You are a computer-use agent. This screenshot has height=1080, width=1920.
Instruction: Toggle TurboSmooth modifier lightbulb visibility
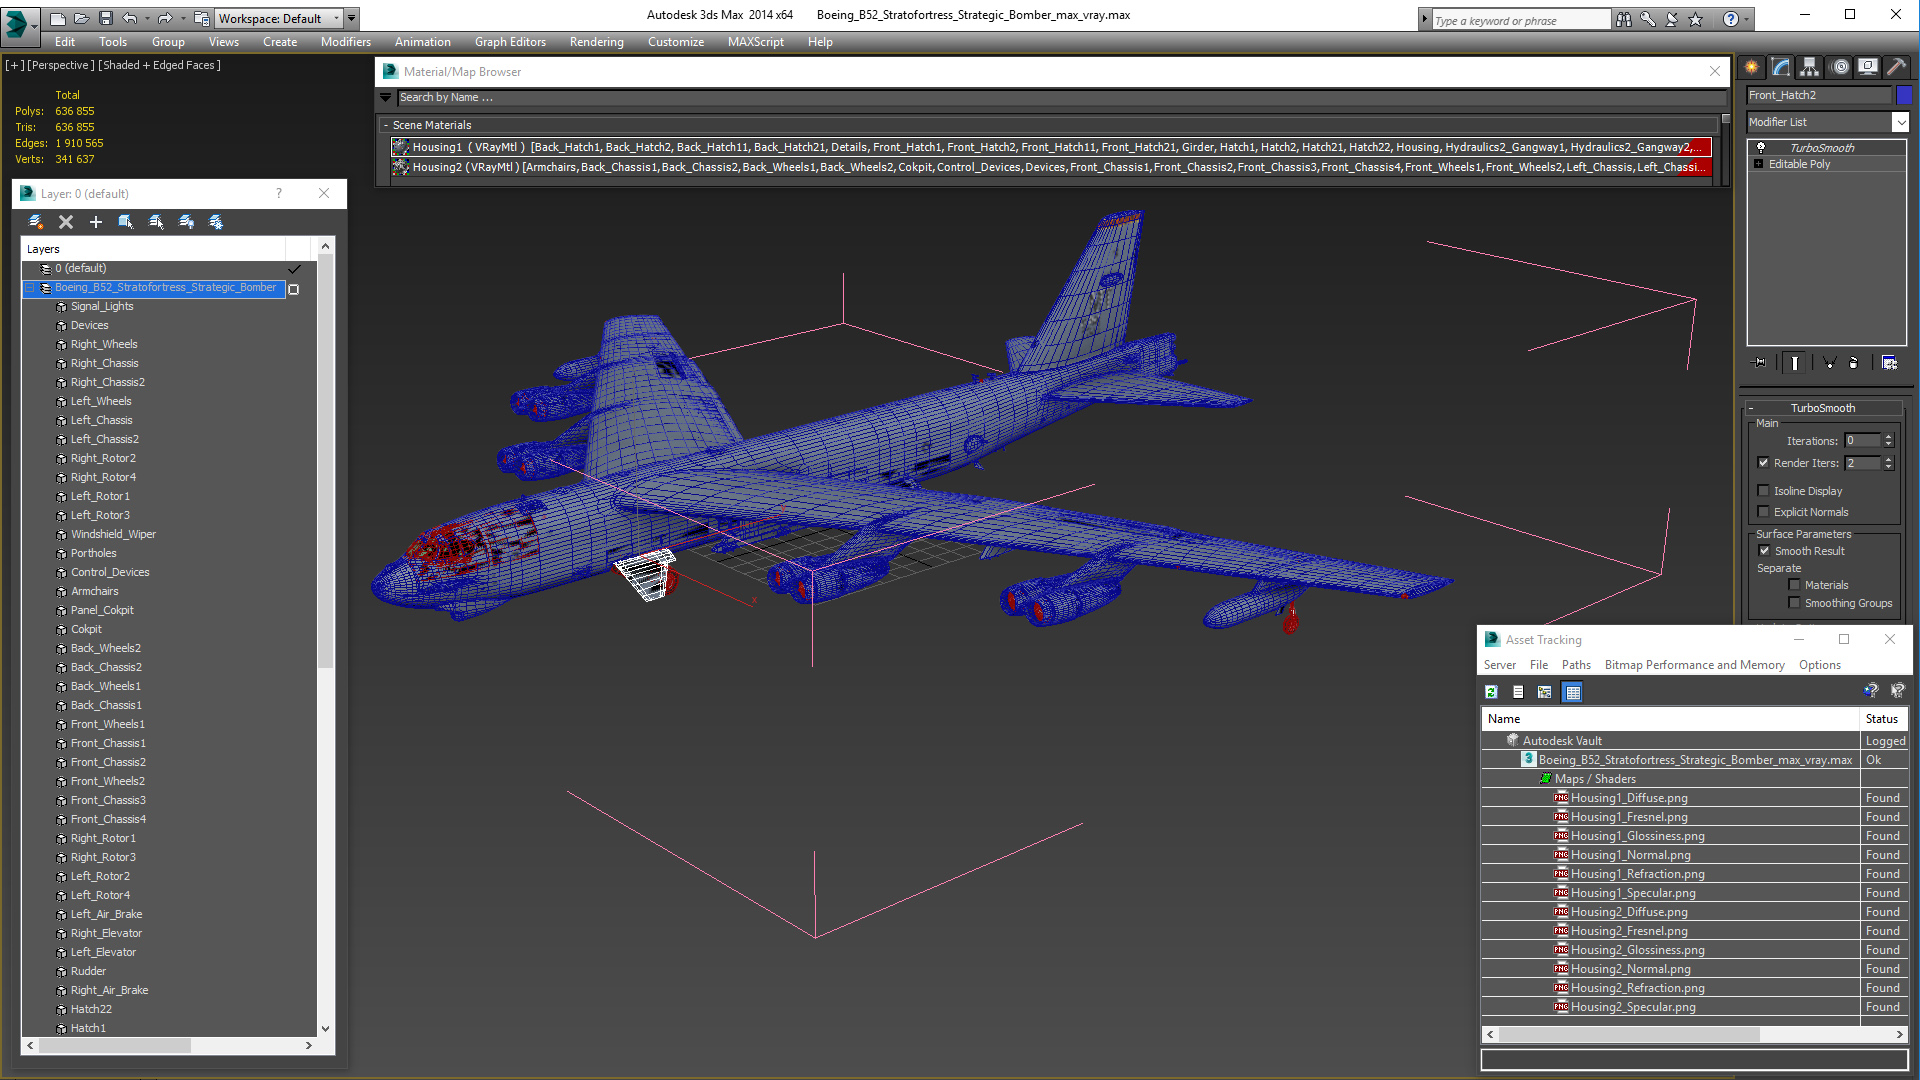[1761, 147]
